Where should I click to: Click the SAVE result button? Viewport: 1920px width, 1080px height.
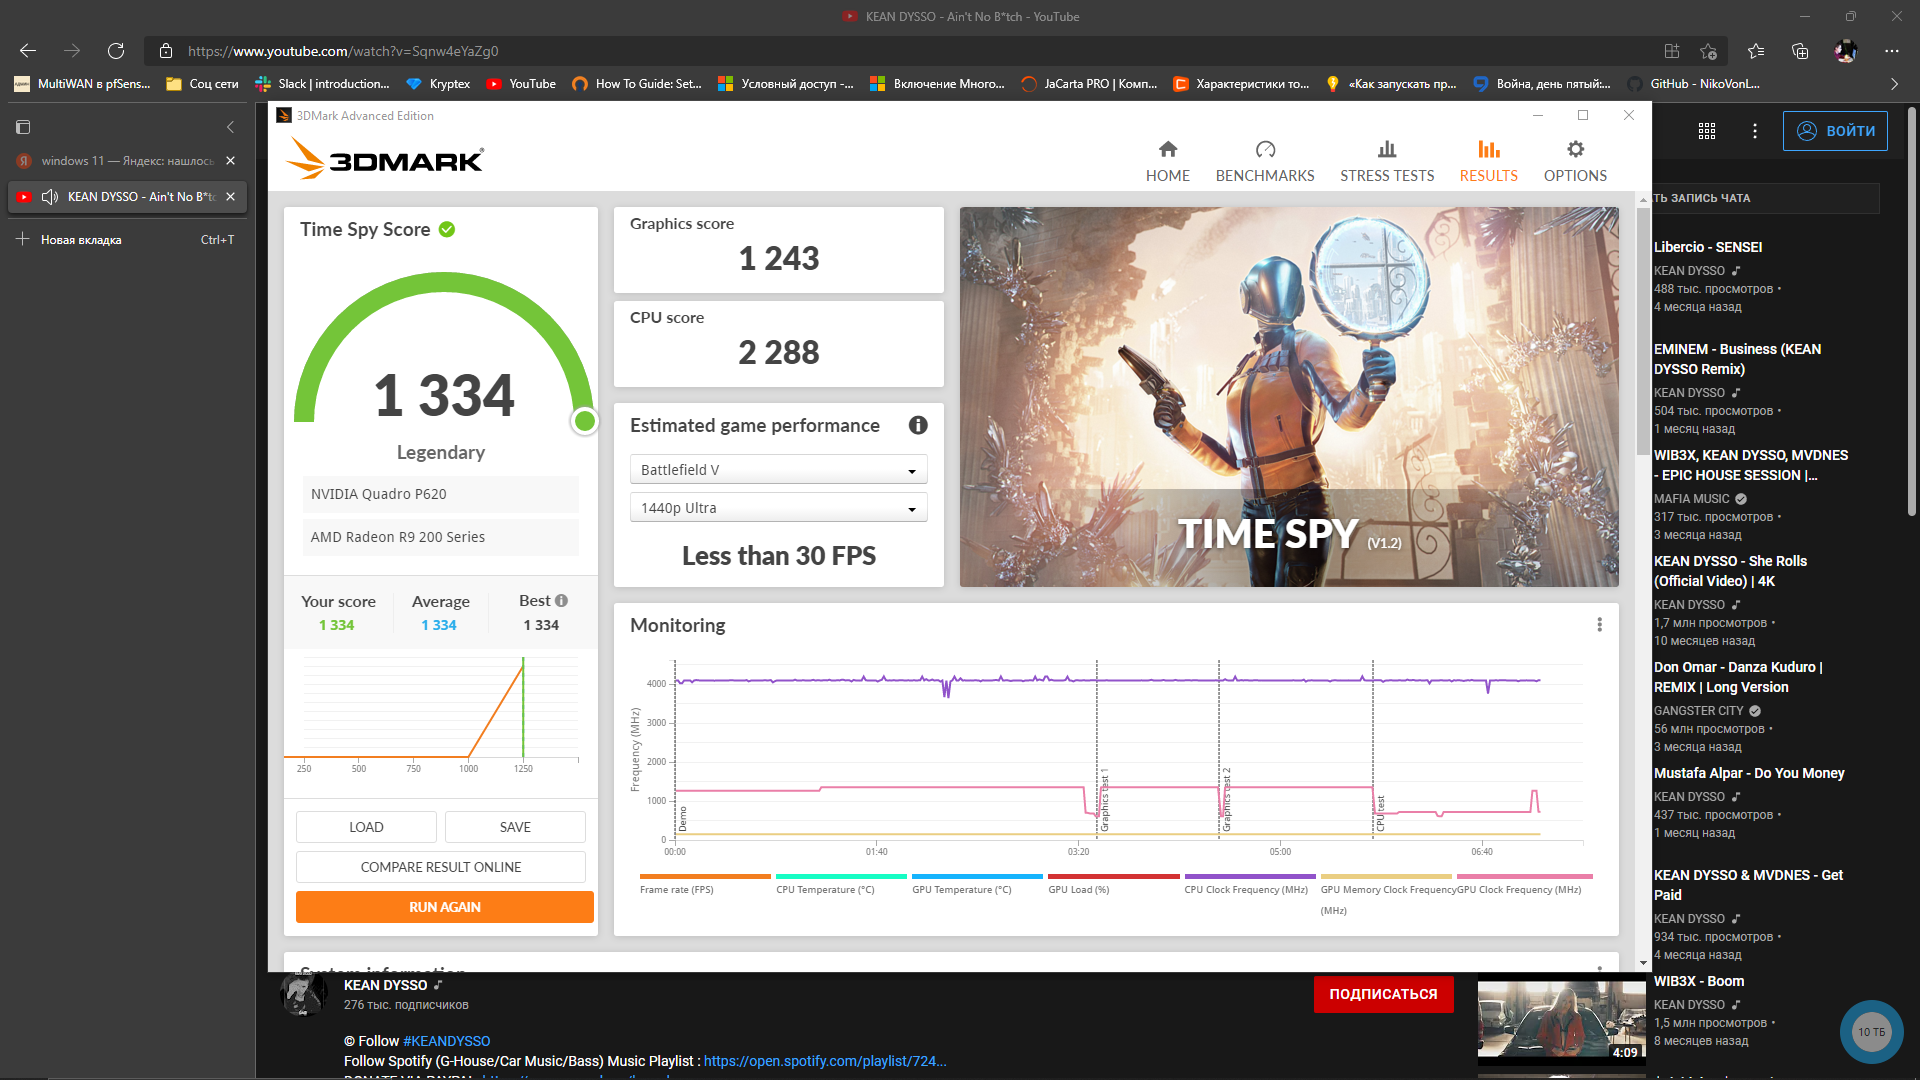516,827
